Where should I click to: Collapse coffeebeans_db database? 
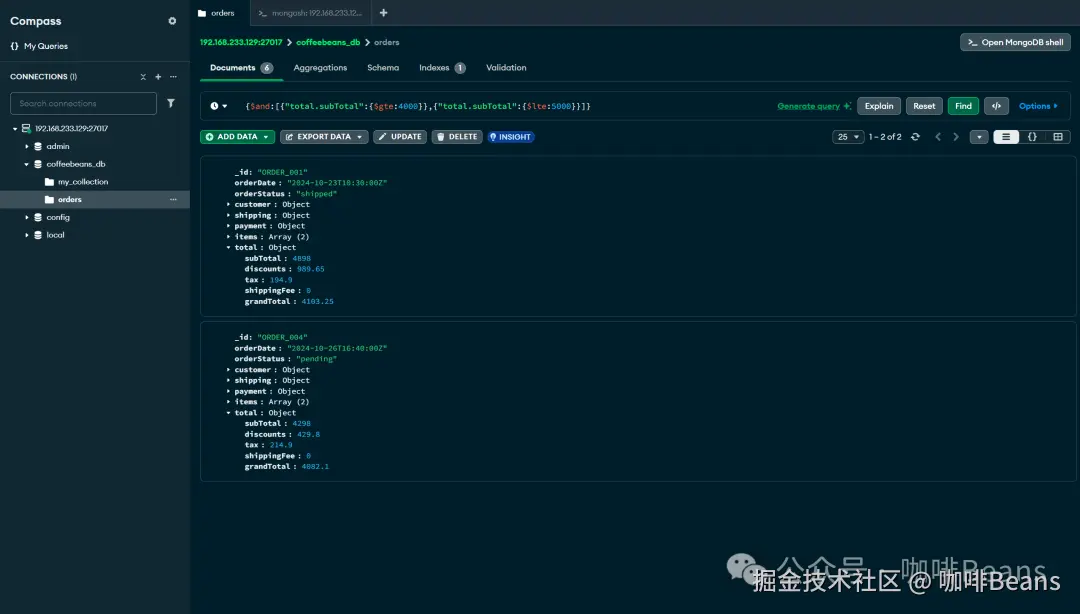[x=27, y=165]
